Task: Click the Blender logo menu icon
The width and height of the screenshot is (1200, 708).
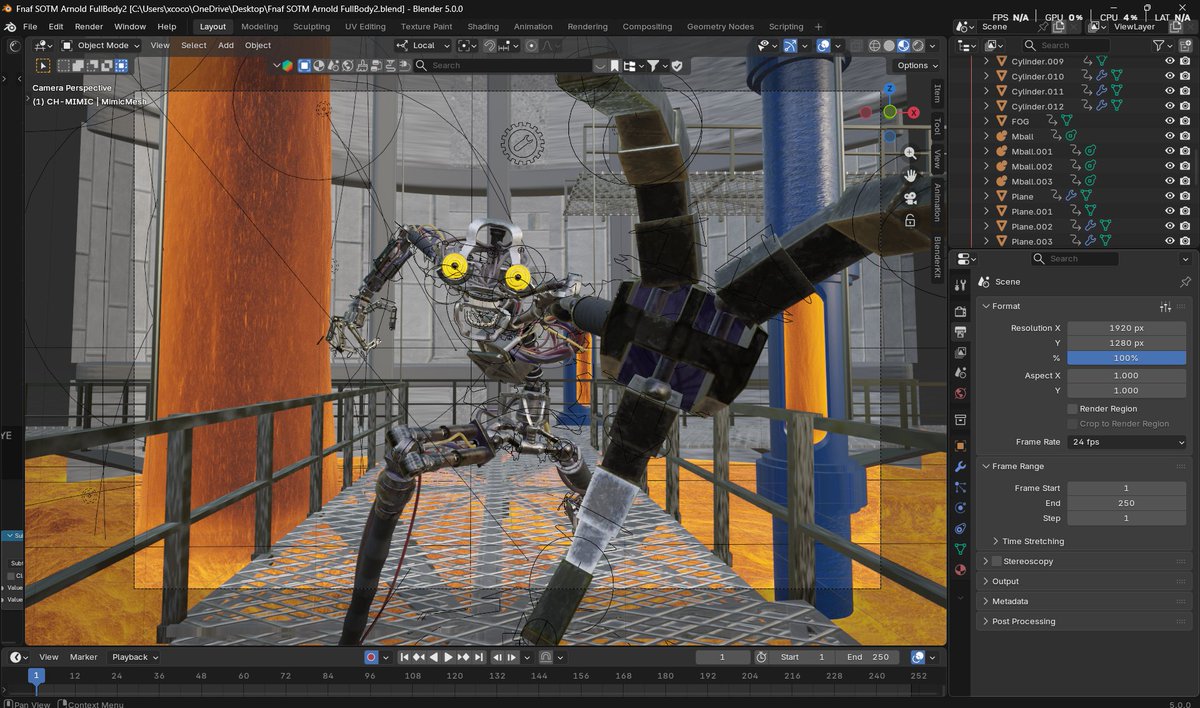Action: 9,26
